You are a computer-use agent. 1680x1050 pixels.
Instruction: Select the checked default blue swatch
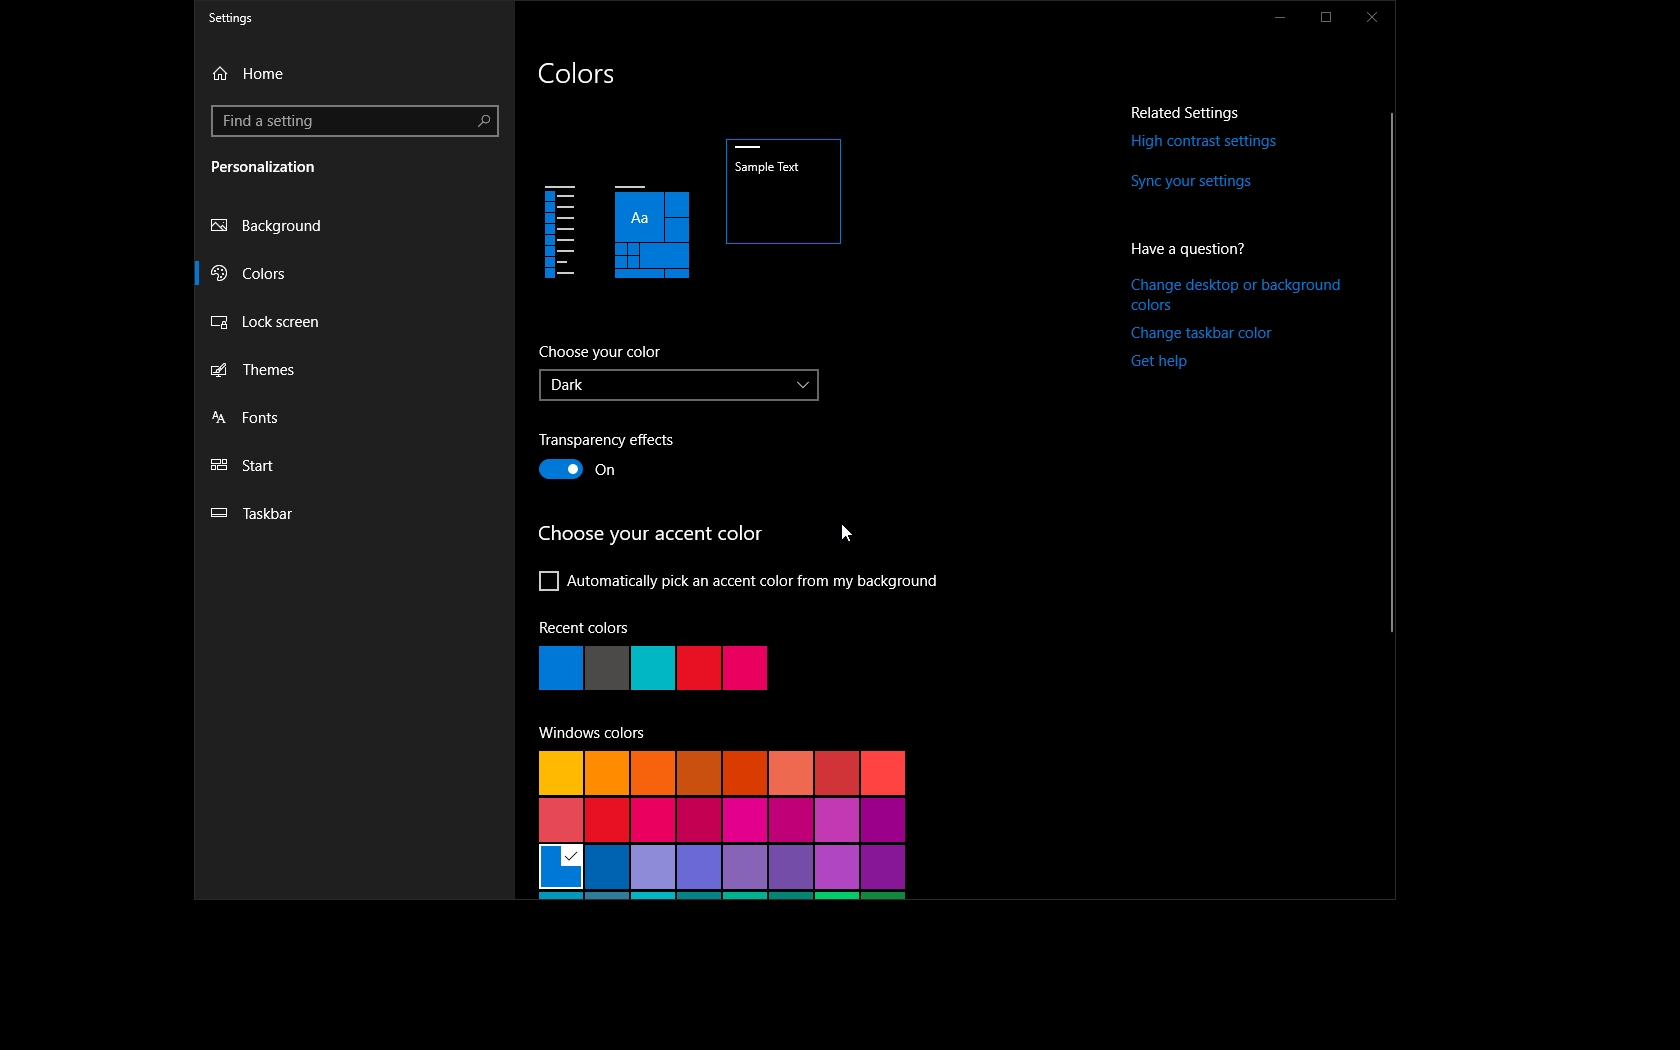click(x=561, y=867)
